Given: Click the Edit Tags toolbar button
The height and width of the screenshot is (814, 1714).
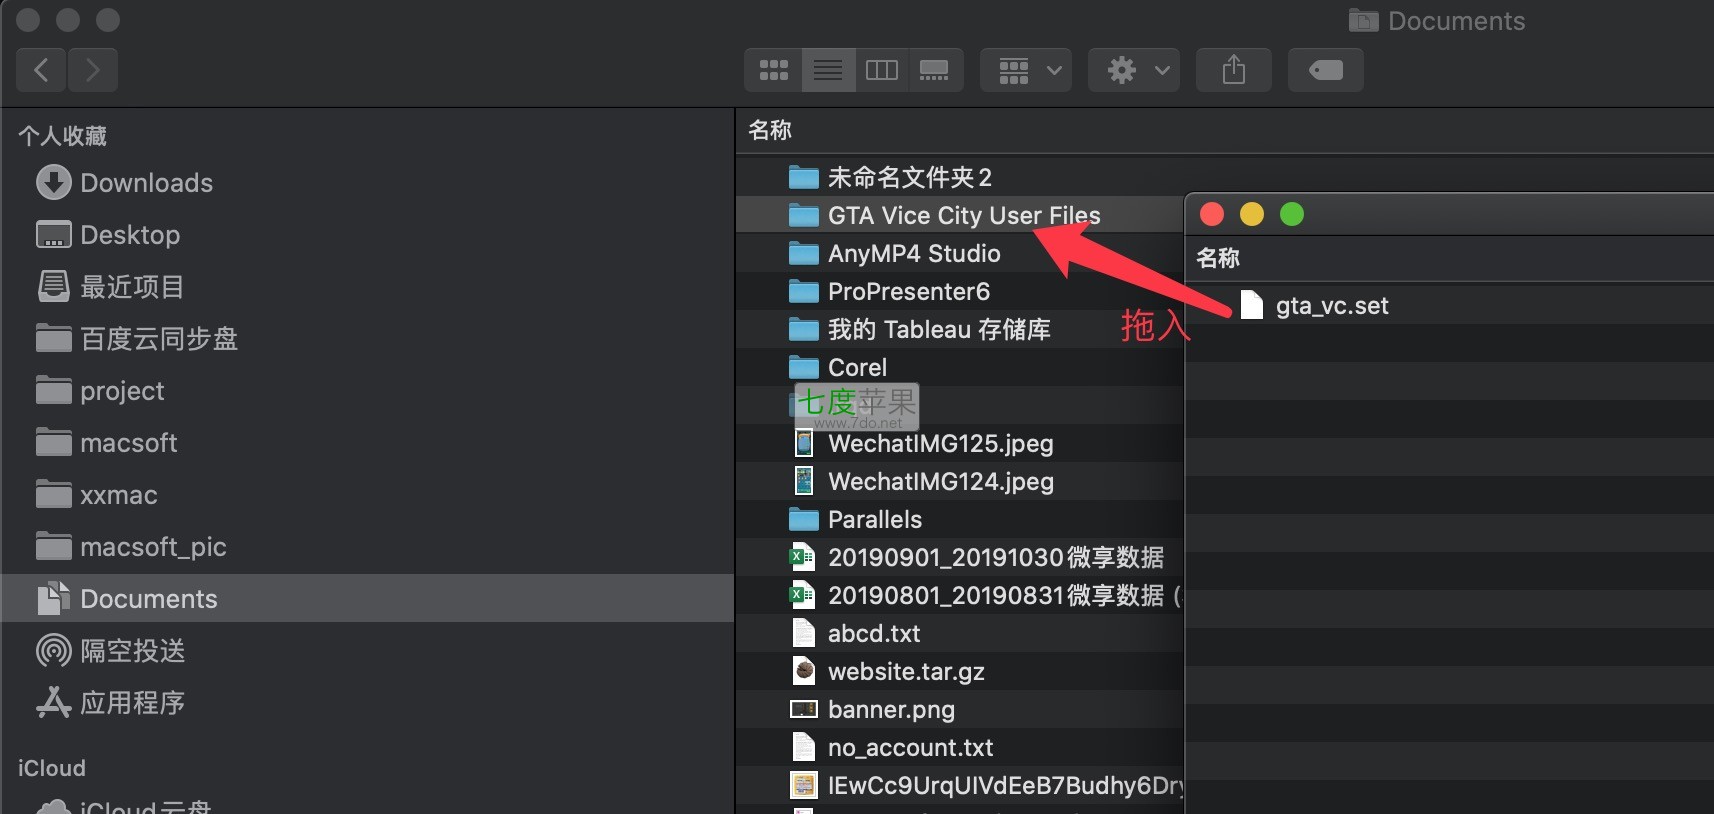Looking at the screenshot, I should click(1326, 70).
